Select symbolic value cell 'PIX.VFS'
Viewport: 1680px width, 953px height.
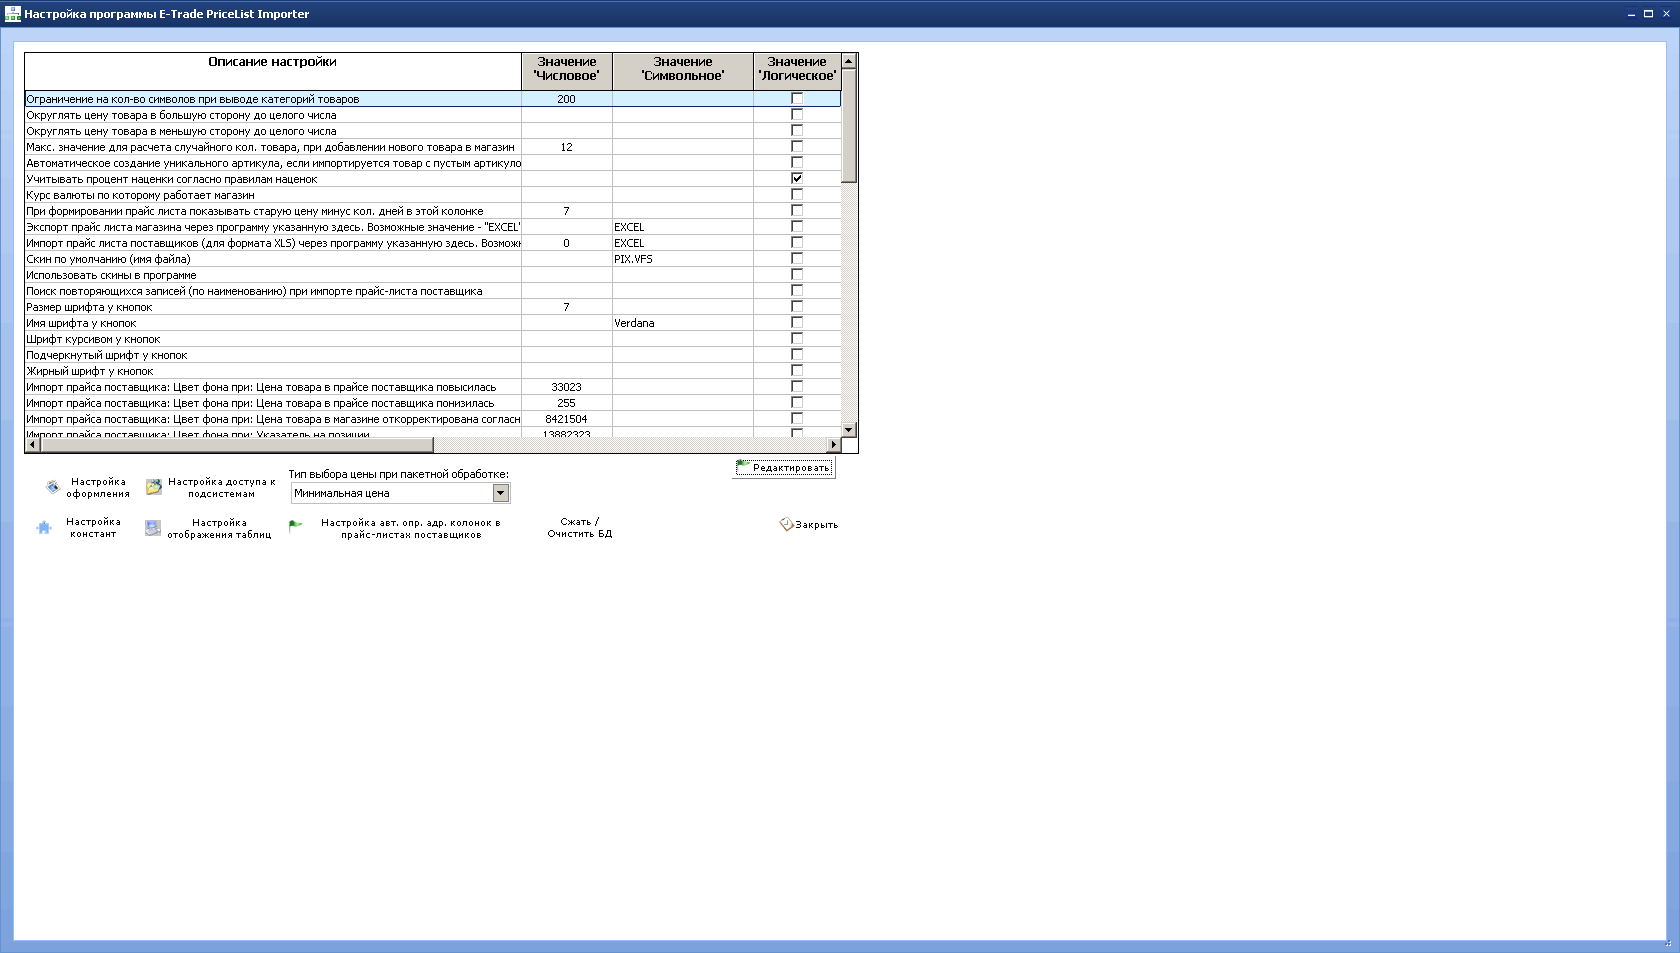683,259
